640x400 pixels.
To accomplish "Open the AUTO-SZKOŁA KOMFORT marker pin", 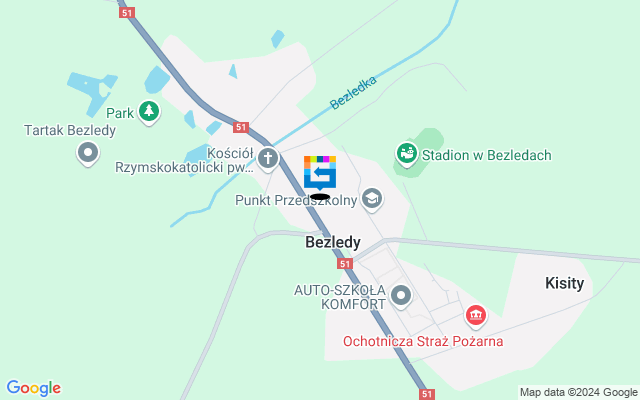I will 401,296.
